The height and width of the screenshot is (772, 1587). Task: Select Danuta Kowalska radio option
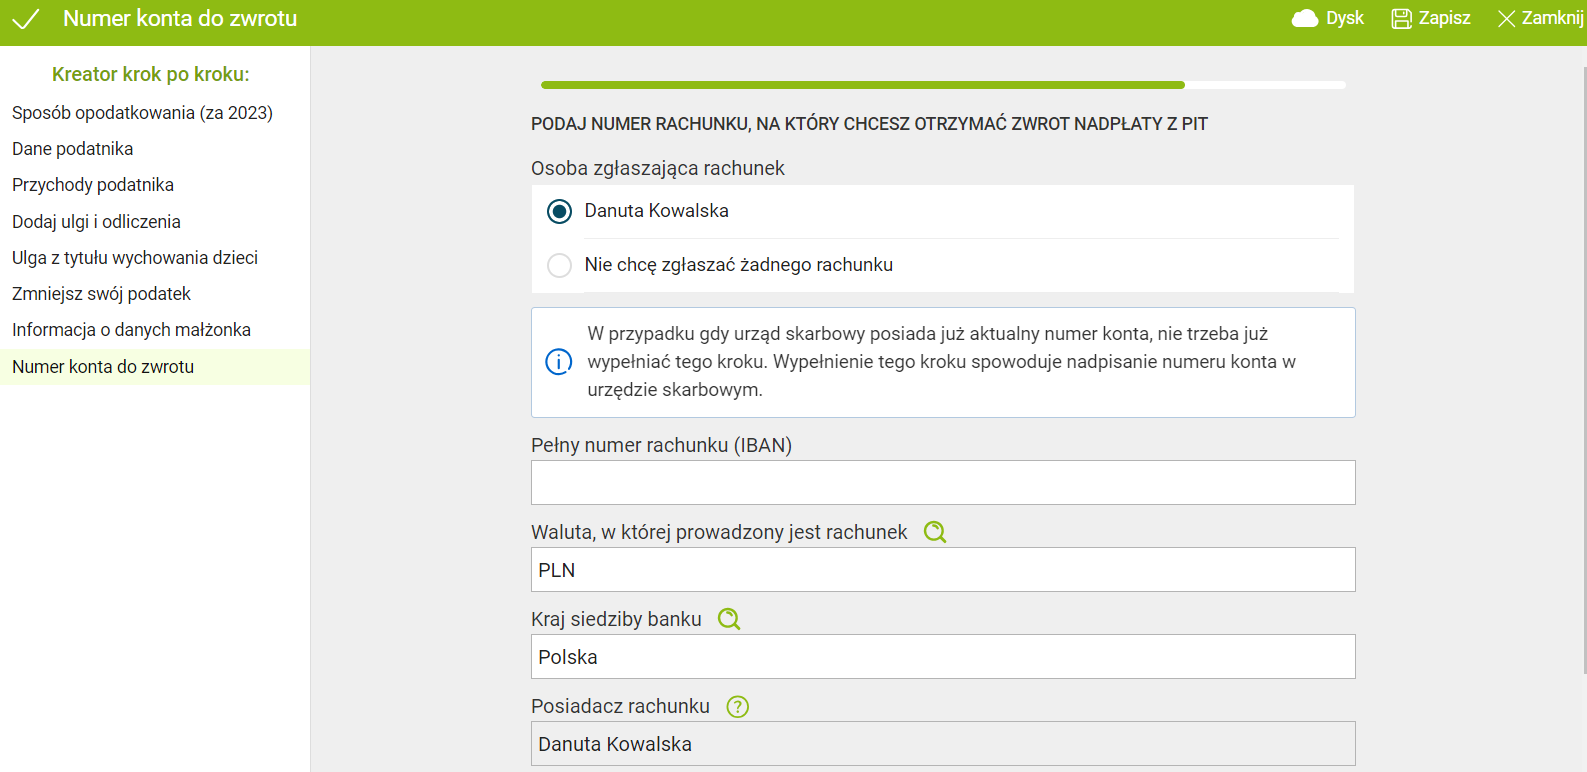coord(559,212)
